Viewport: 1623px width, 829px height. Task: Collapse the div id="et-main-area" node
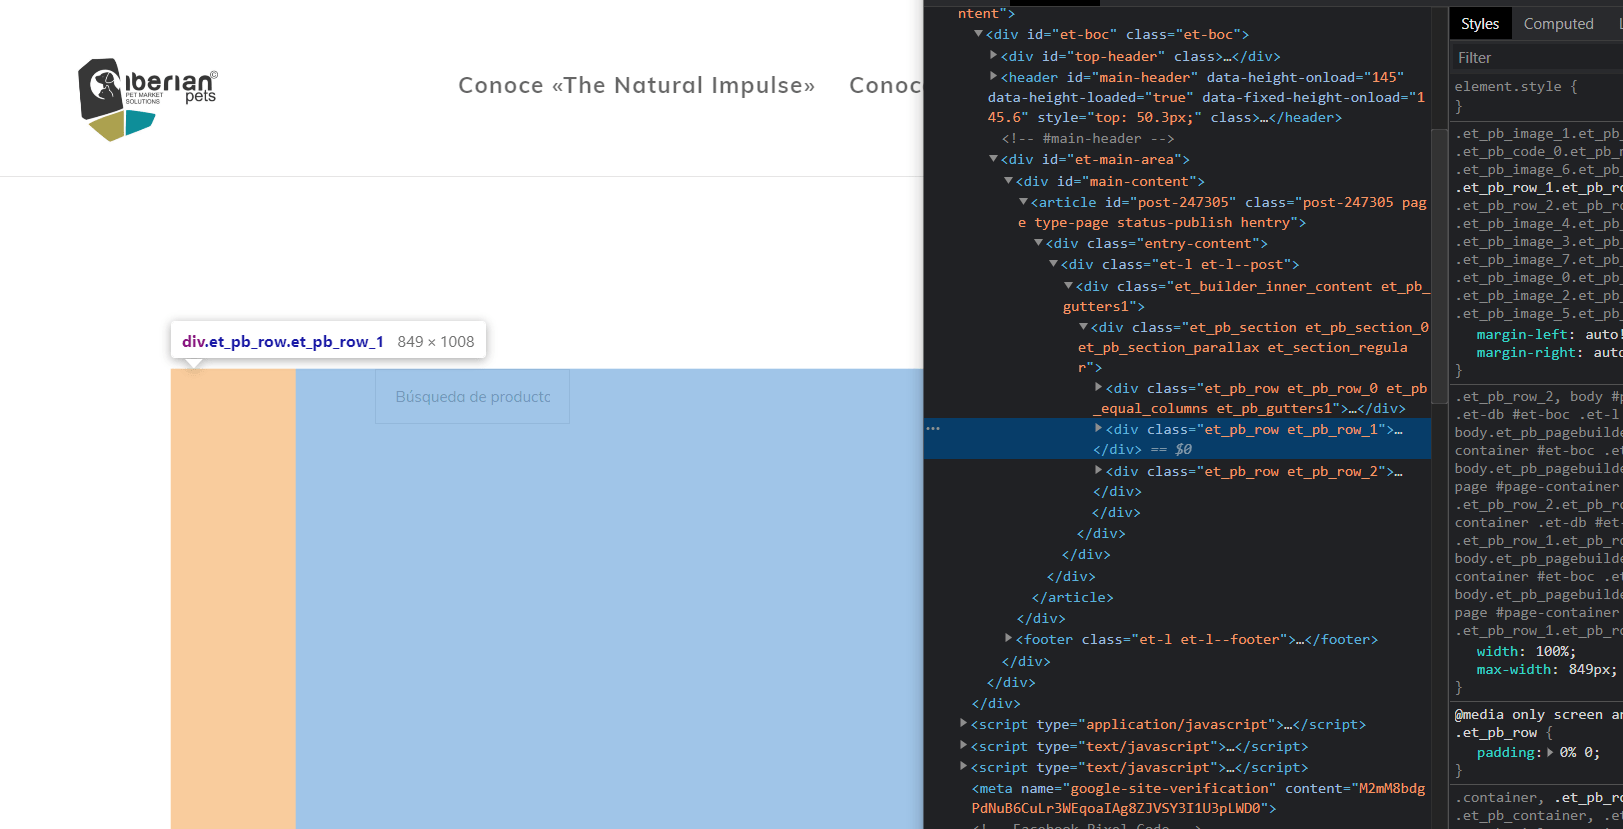click(993, 159)
